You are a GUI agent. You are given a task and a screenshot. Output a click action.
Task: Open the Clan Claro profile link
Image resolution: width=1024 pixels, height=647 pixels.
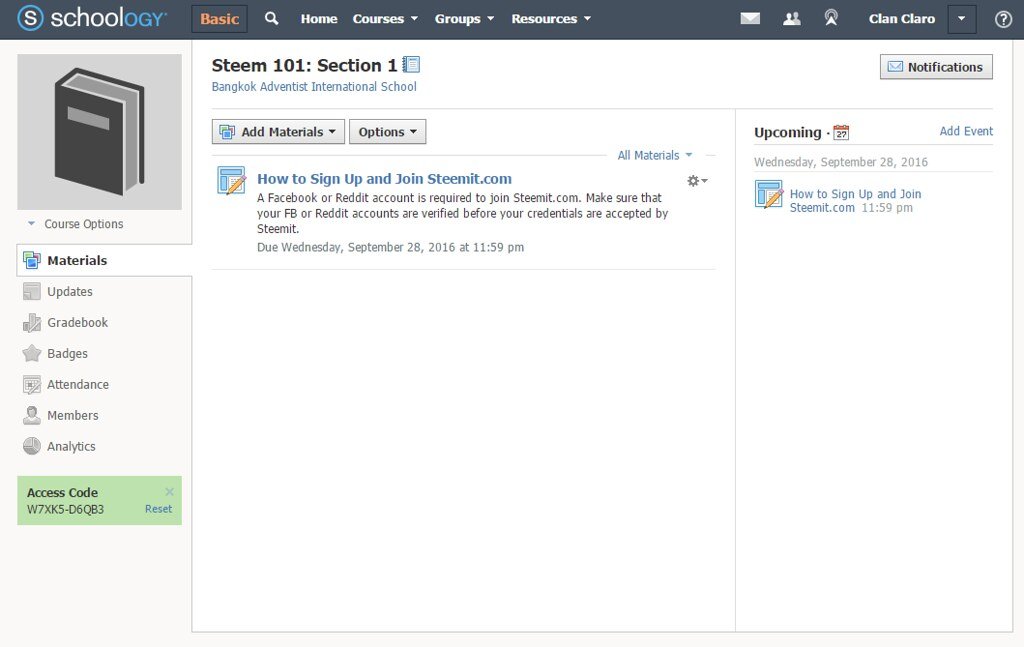pos(901,19)
